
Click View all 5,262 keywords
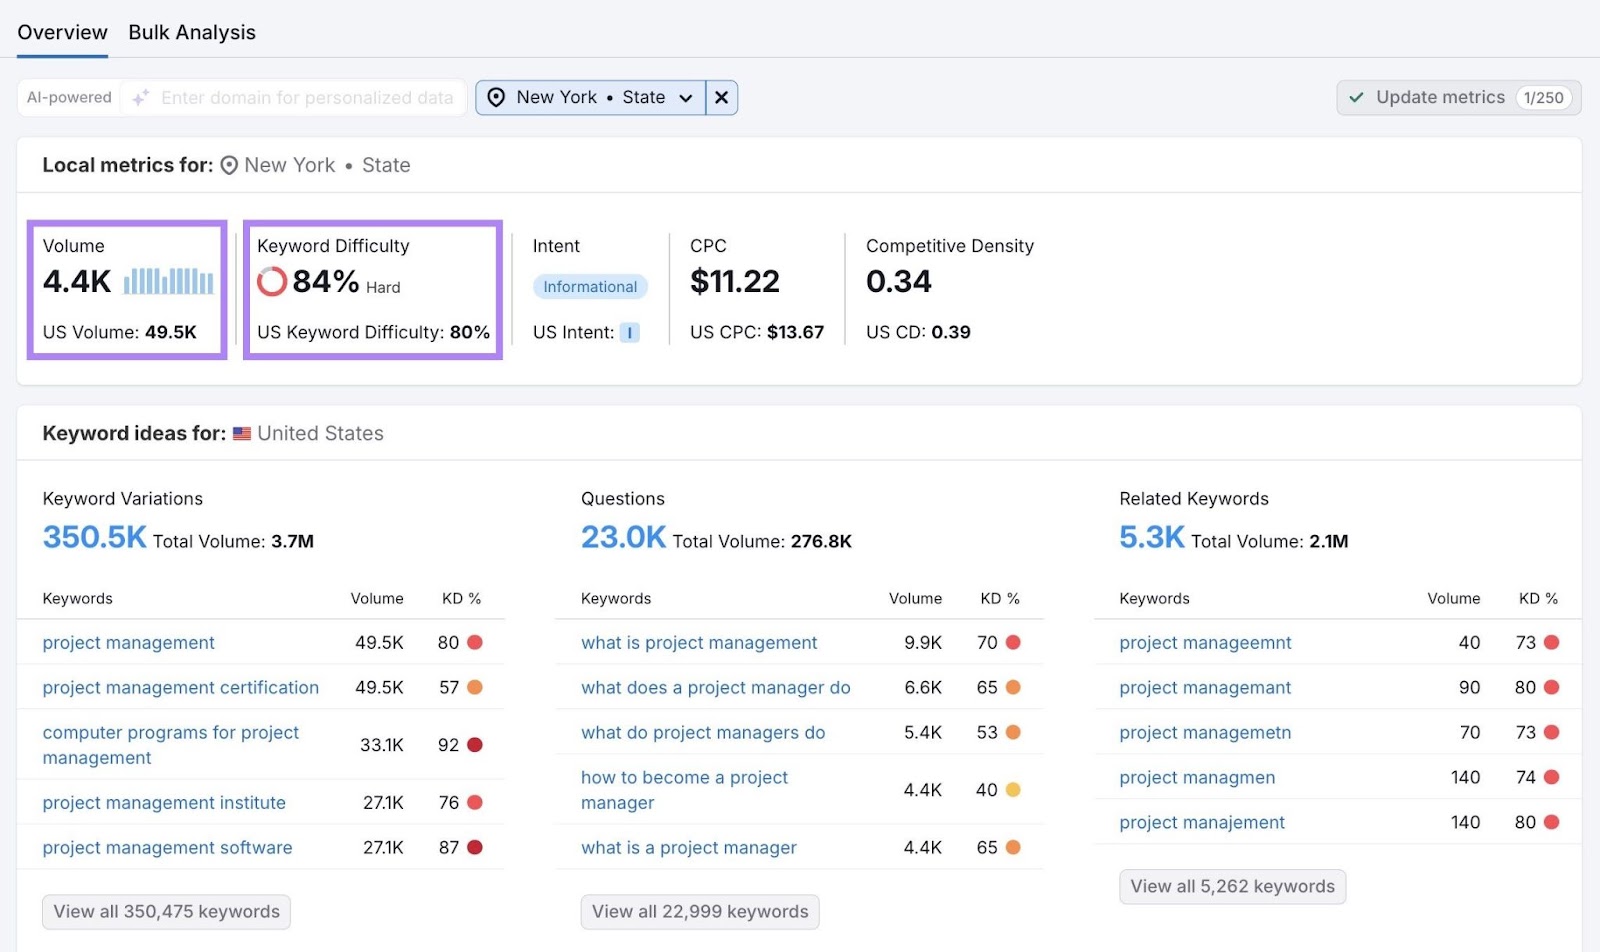[1231, 886]
